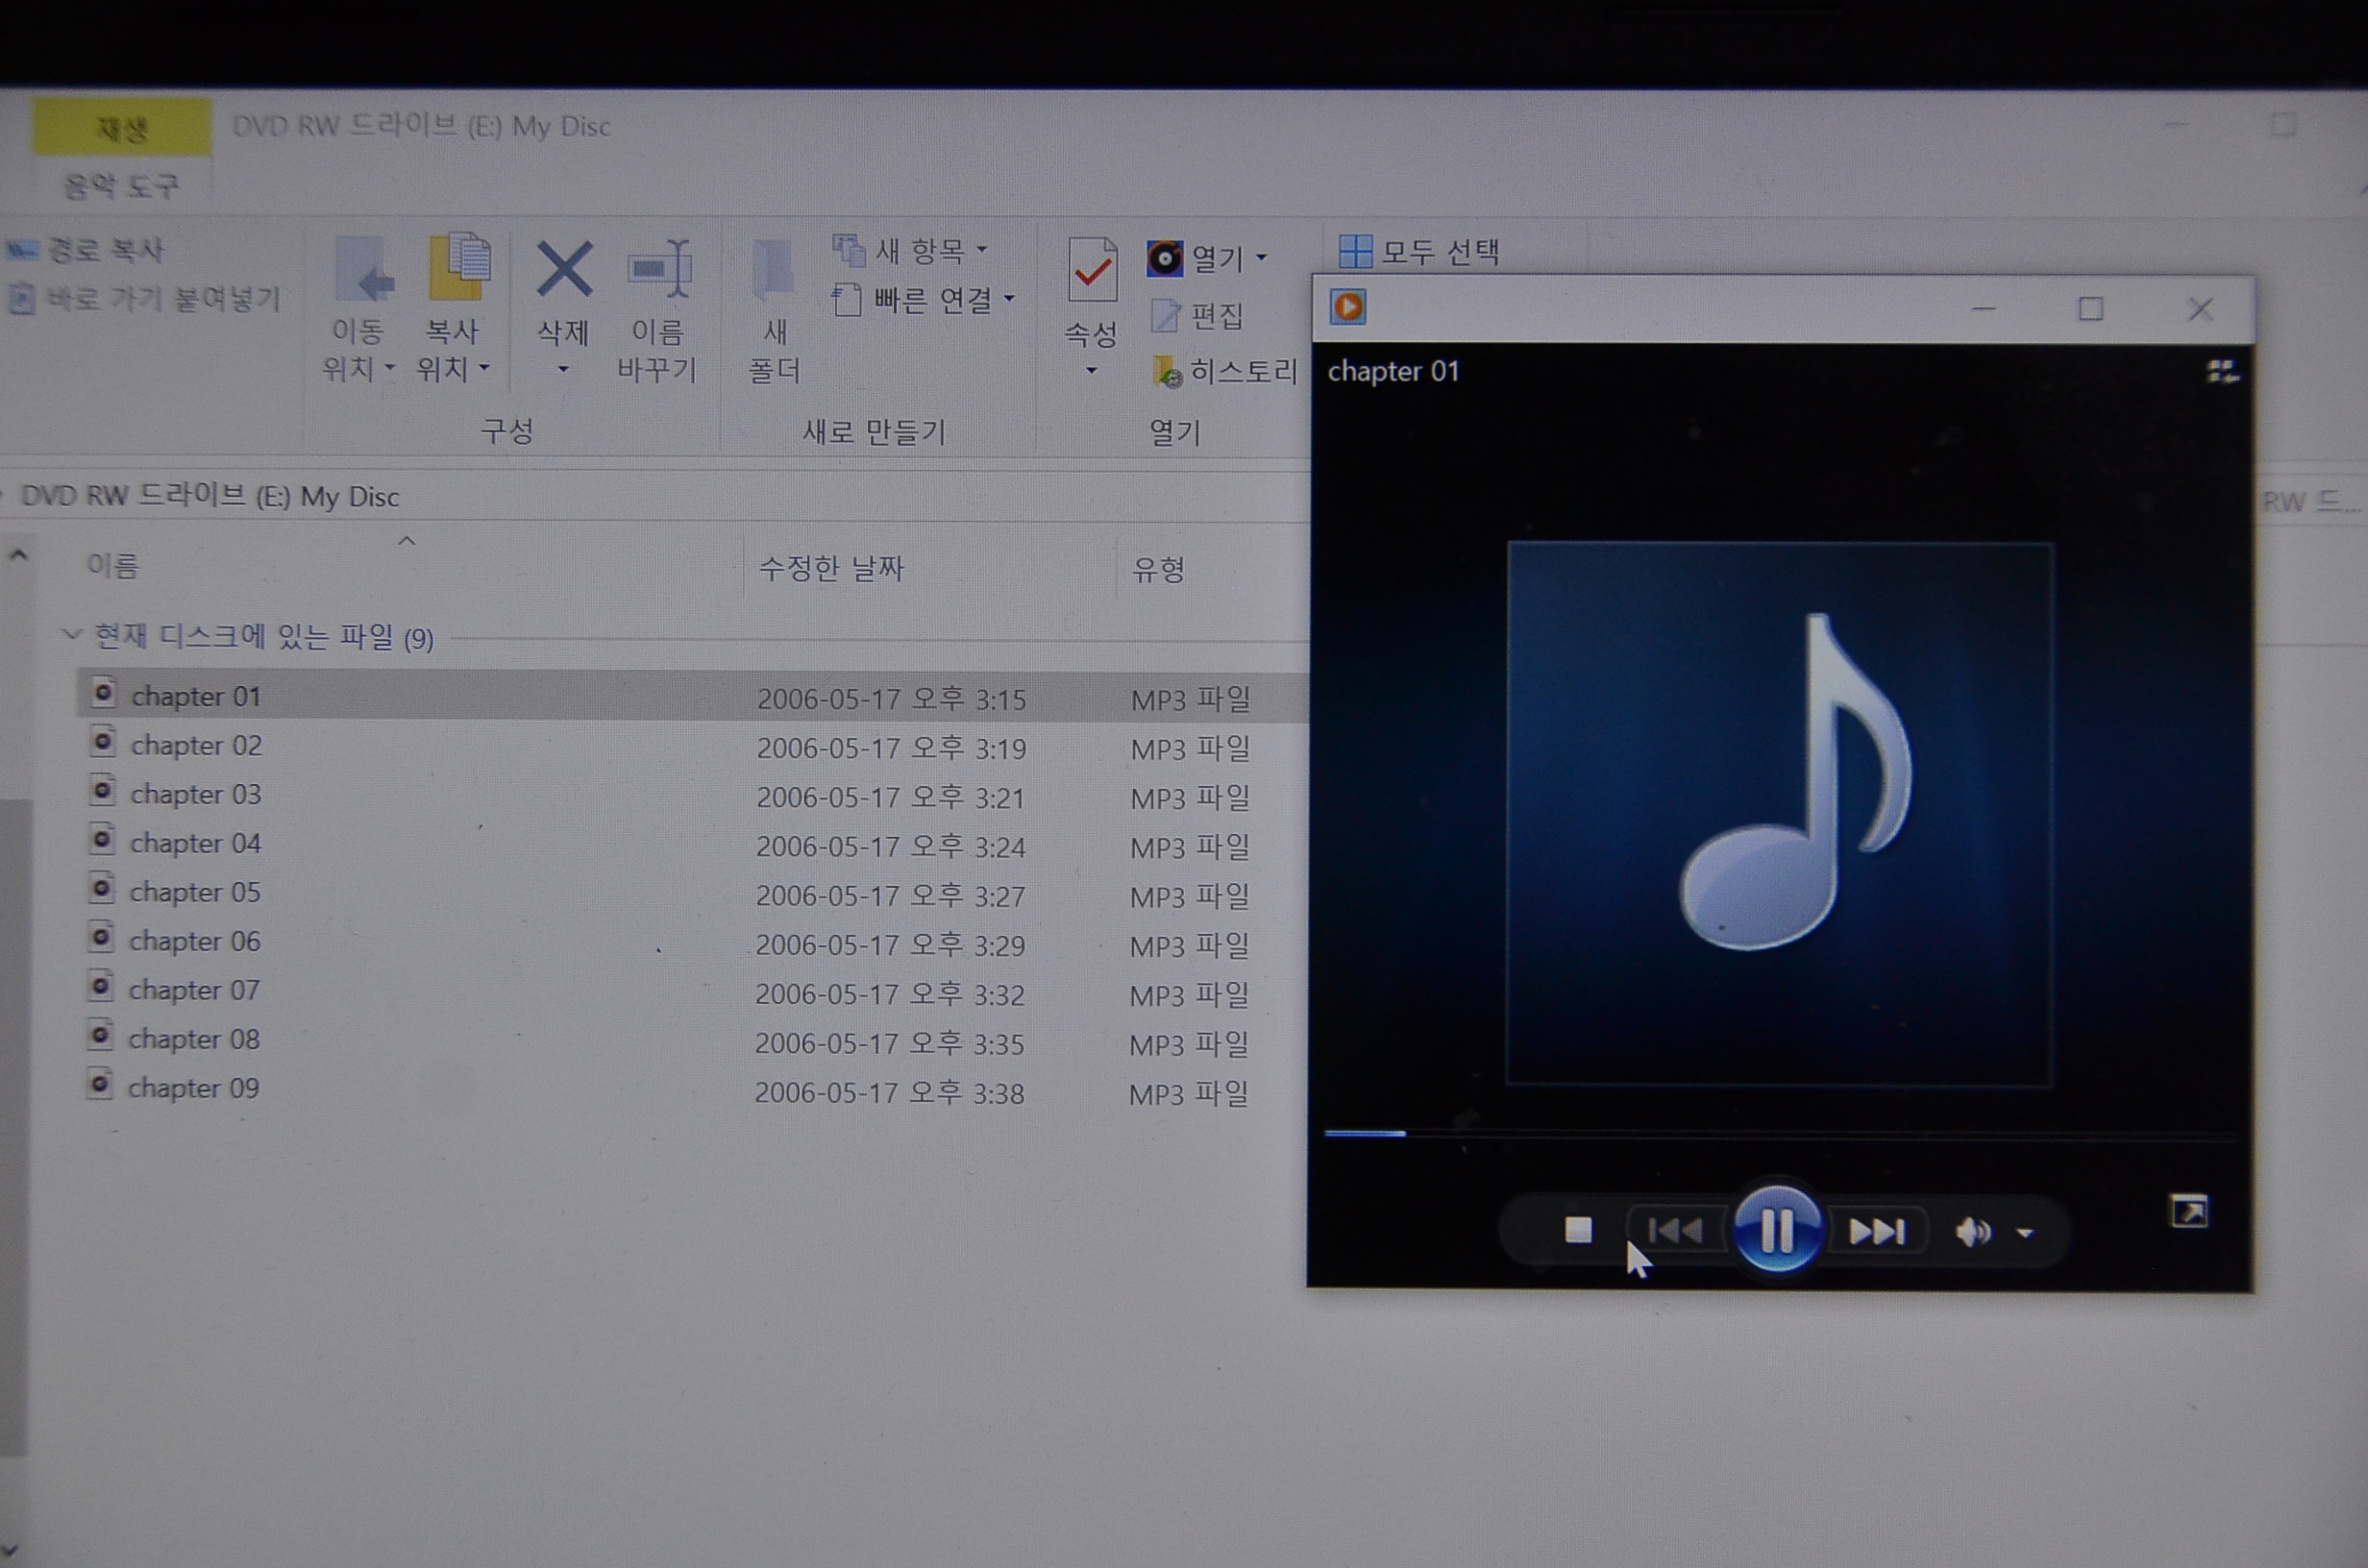Go back to the previous track
This screenshot has width=2368, height=1568.
pos(1676,1230)
